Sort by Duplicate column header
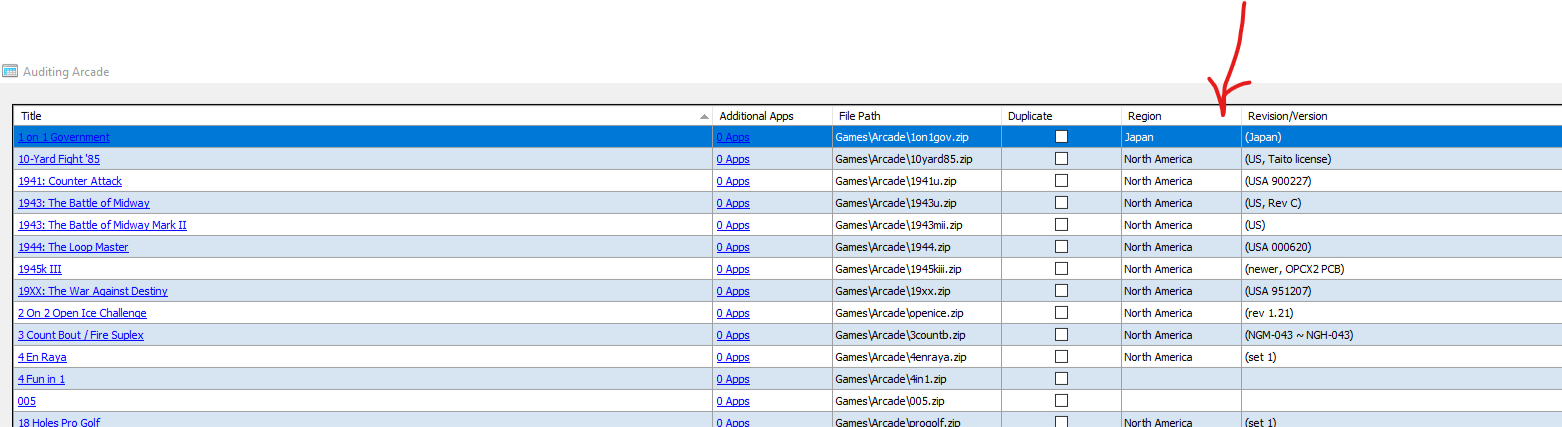This screenshot has height=427, width=1562. (x=1061, y=116)
